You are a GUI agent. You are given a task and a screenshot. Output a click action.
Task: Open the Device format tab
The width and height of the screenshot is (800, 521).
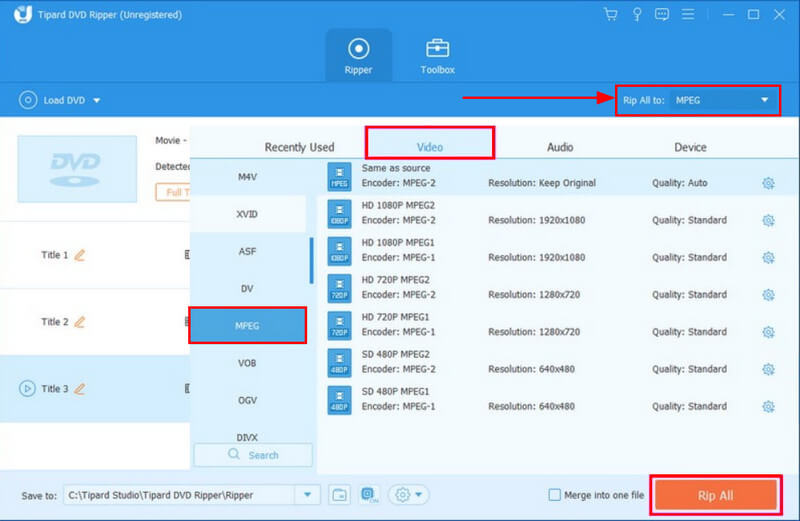pos(690,147)
